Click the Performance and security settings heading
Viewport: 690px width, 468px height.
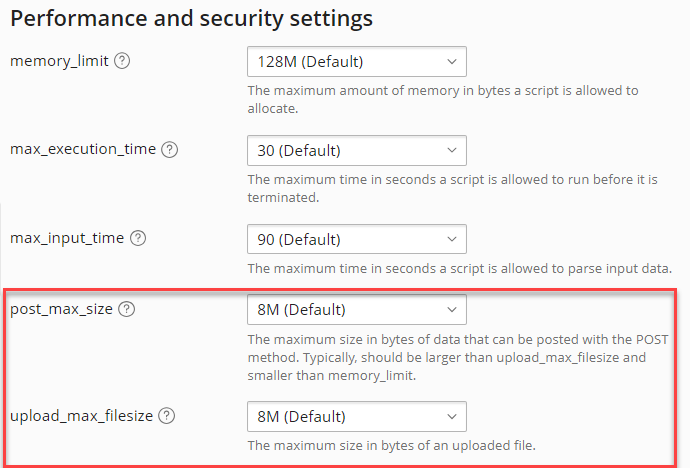coord(191,18)
